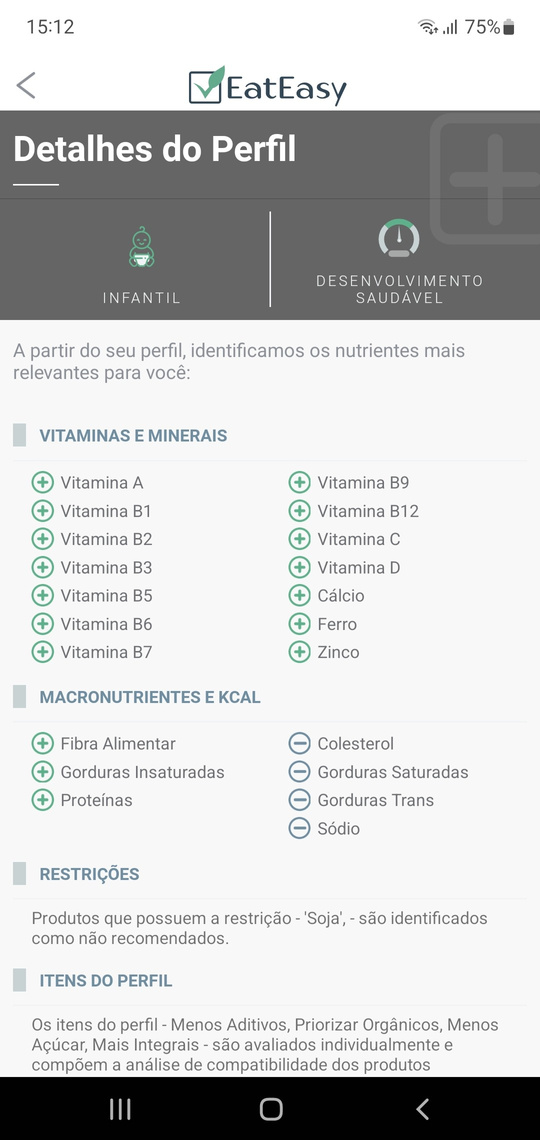Screen dimensions: 540x1140
Task: Tap the Android home button
Action: click(270, 1109)
